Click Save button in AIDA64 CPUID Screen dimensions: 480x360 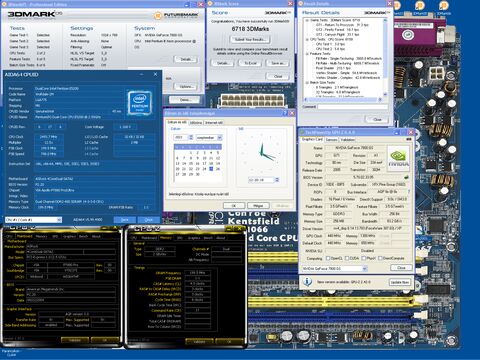125,220
